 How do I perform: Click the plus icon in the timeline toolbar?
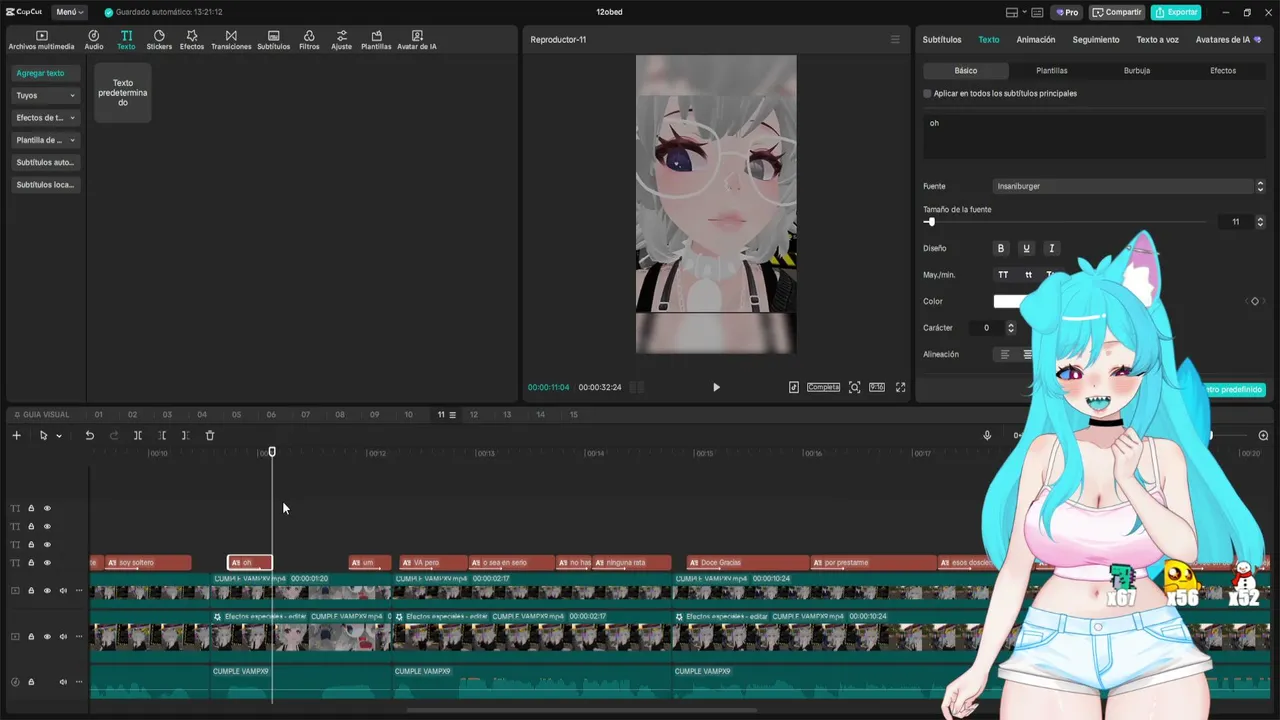[16, 435]
